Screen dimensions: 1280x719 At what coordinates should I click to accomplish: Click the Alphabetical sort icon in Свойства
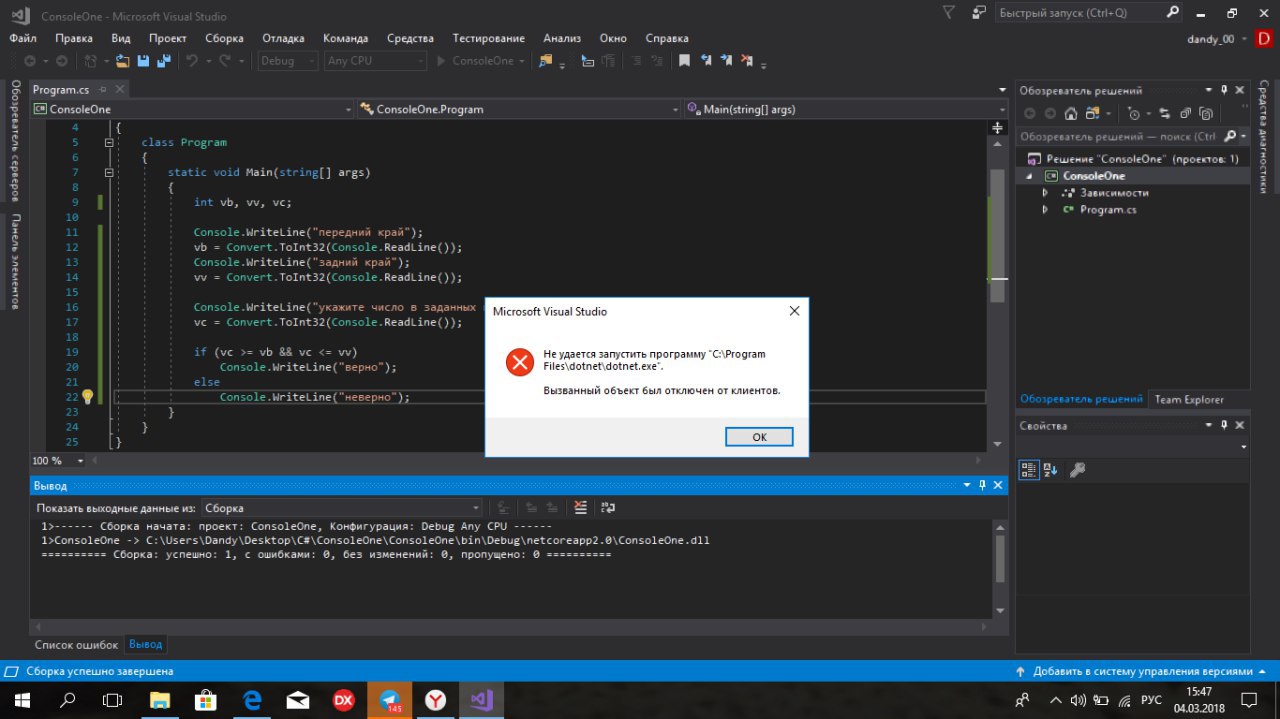1051,469
